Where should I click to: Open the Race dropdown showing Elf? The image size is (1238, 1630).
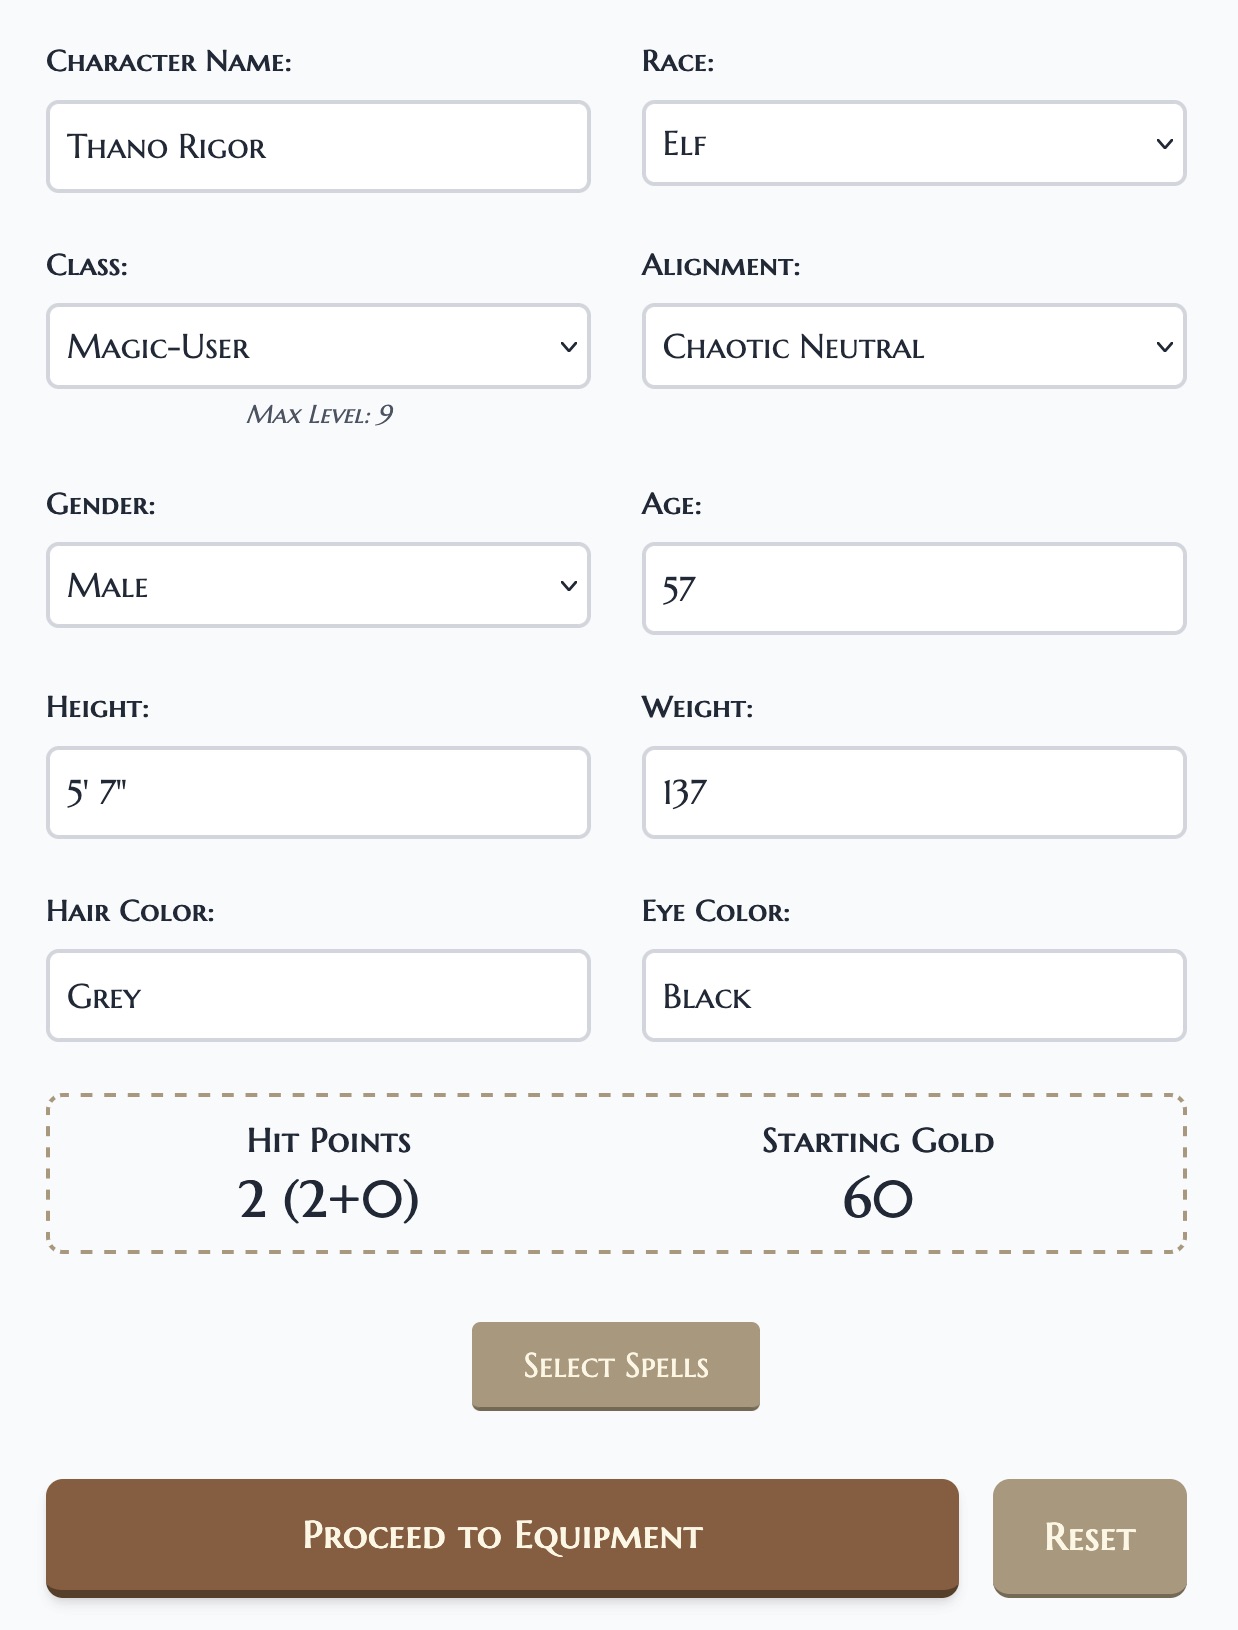913,144
